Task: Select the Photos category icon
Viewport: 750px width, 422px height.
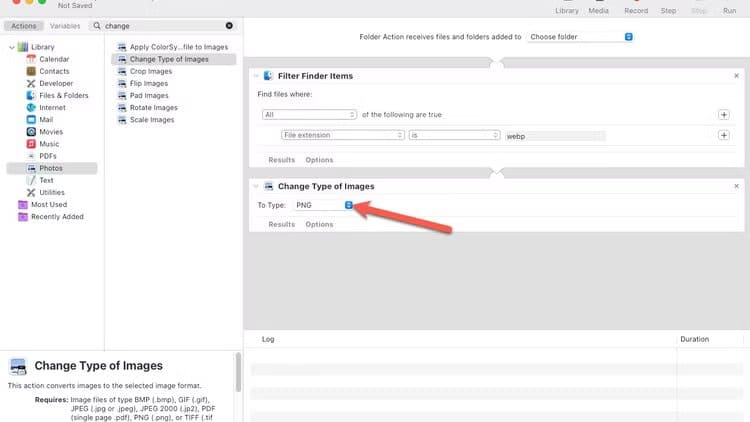Action: [31, 168]
